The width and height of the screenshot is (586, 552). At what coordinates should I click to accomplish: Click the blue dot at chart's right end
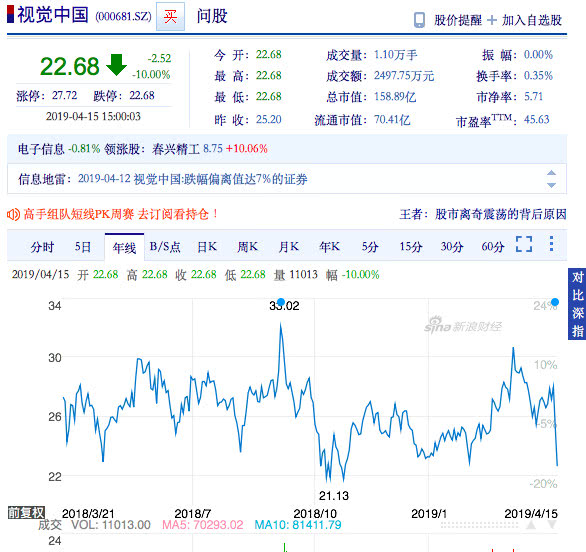(555, 302)
